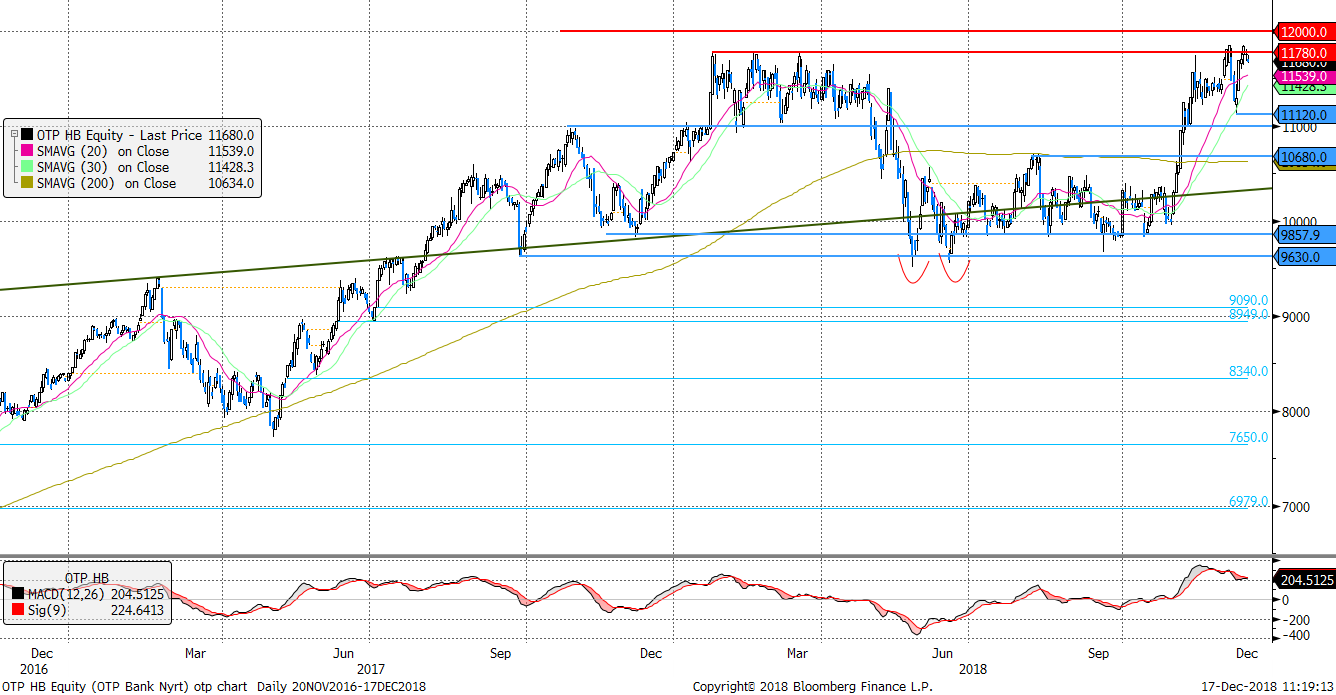
Task: Click the 'Copyright© 2018 Bloomberg Finance L.P.' notice
Action: 812,687
